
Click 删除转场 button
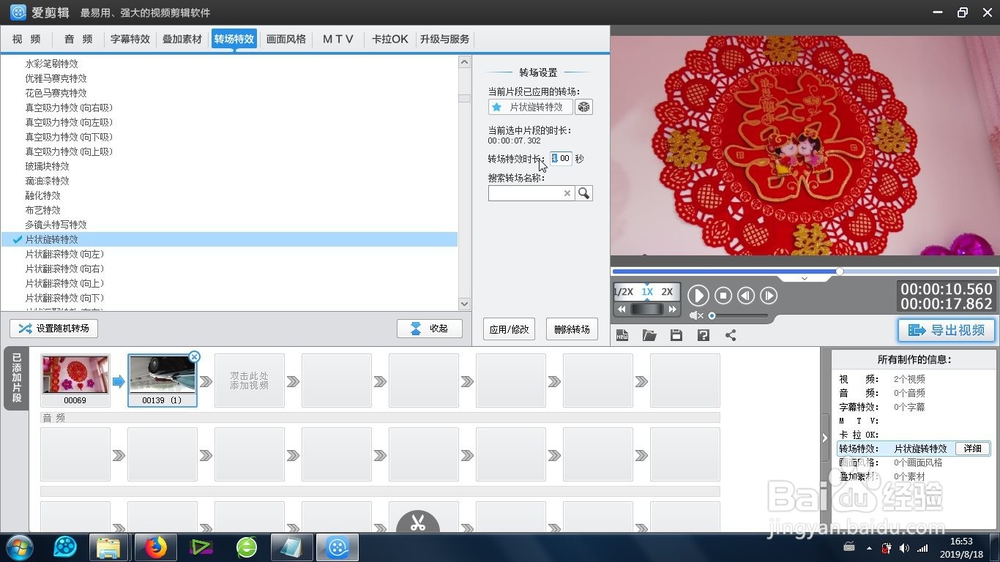(572, 329)
